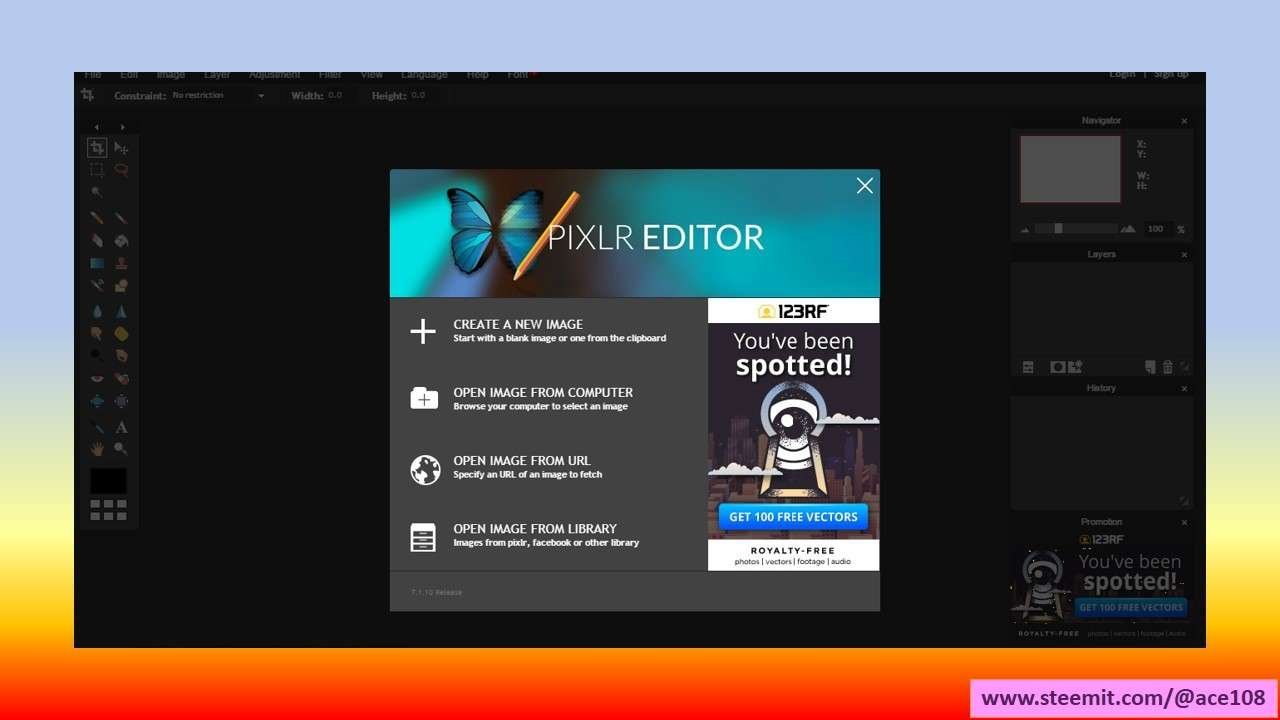Viewport: 1280px width, 720px height.
Task: Open the Filter menu
Action: (330, 75)
